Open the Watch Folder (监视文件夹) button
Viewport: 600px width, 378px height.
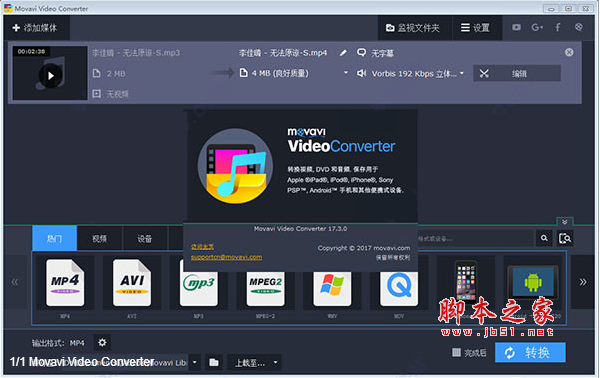tap(414, 28)
